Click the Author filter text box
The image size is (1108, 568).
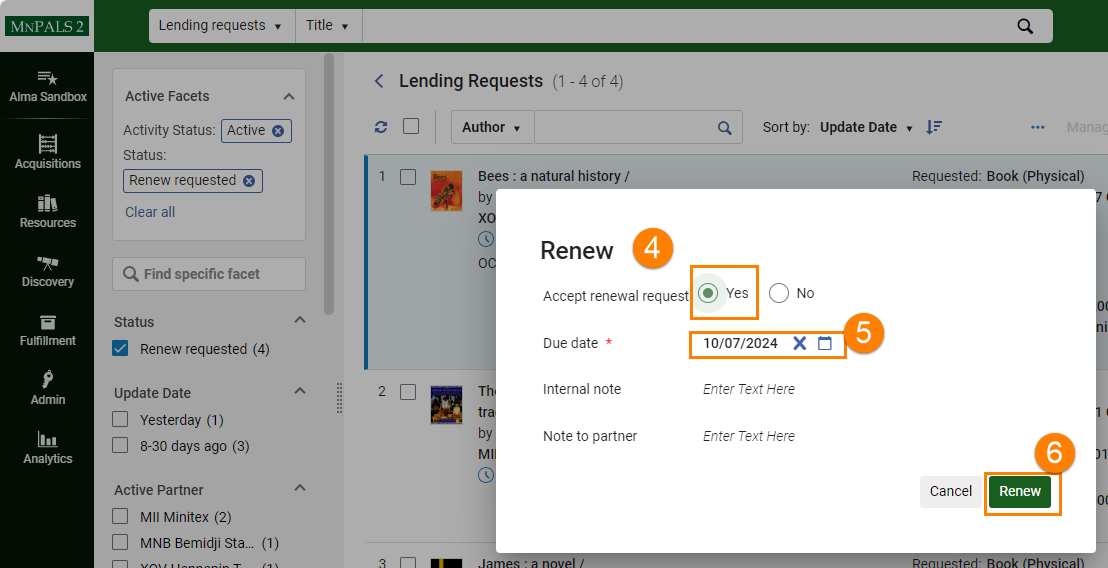625,127
